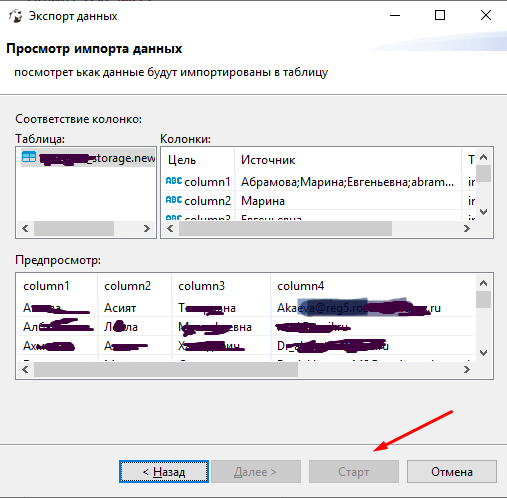Close the Экспорт данных dialog
Screen dimensions: 507x498
click(486, 15)
